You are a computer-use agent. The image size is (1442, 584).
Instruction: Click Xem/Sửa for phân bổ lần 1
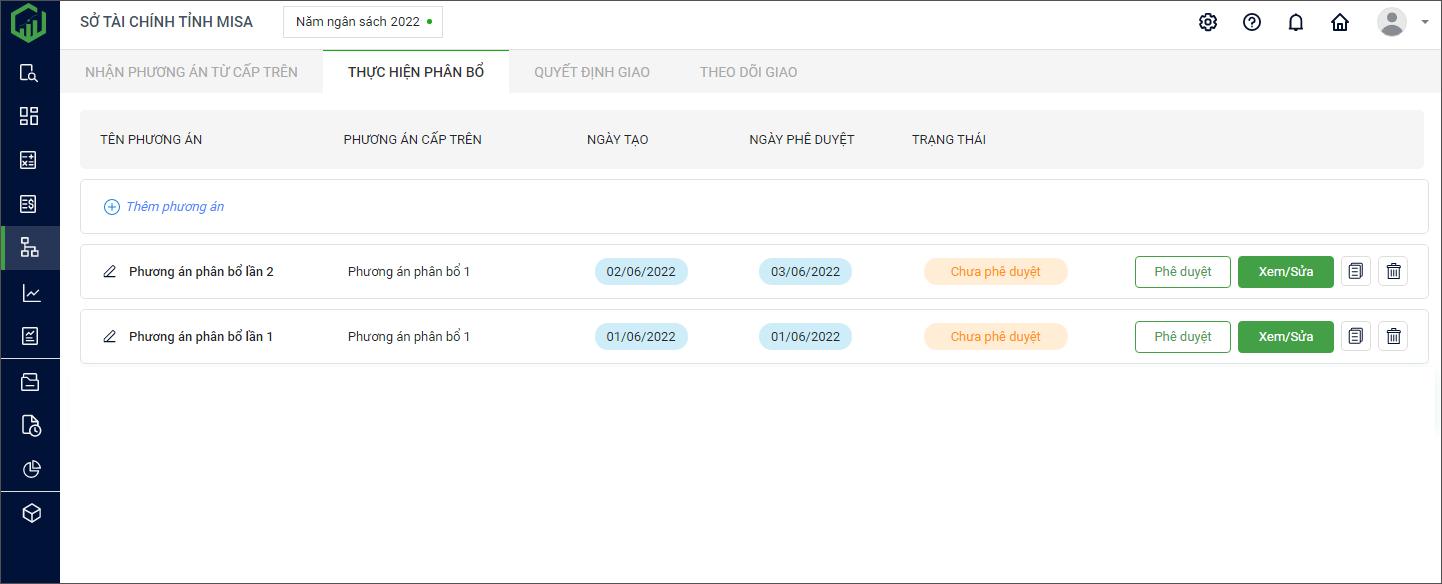(1285, 337)
